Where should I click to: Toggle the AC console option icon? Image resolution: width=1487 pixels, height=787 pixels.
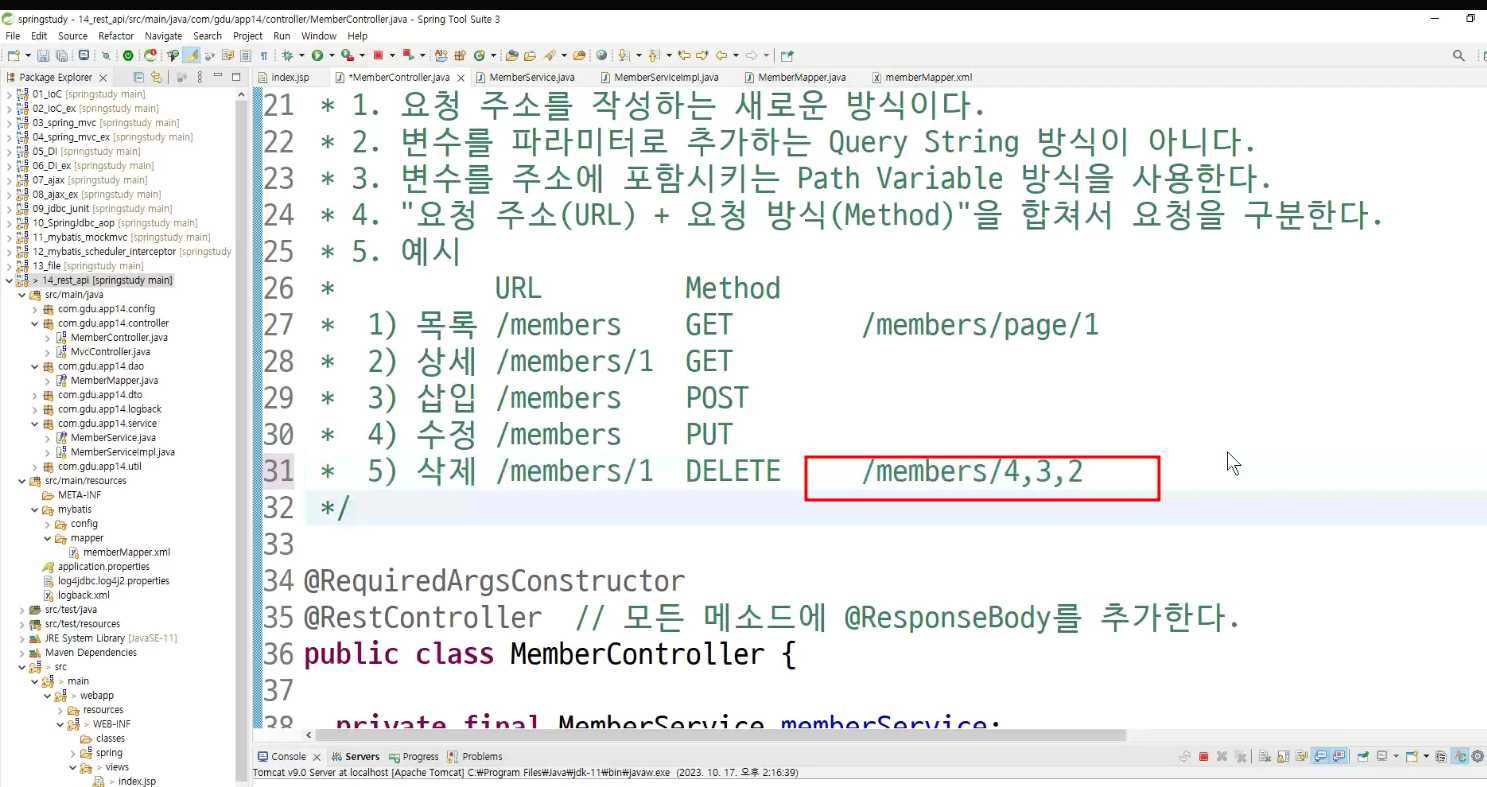point(1460,756)
